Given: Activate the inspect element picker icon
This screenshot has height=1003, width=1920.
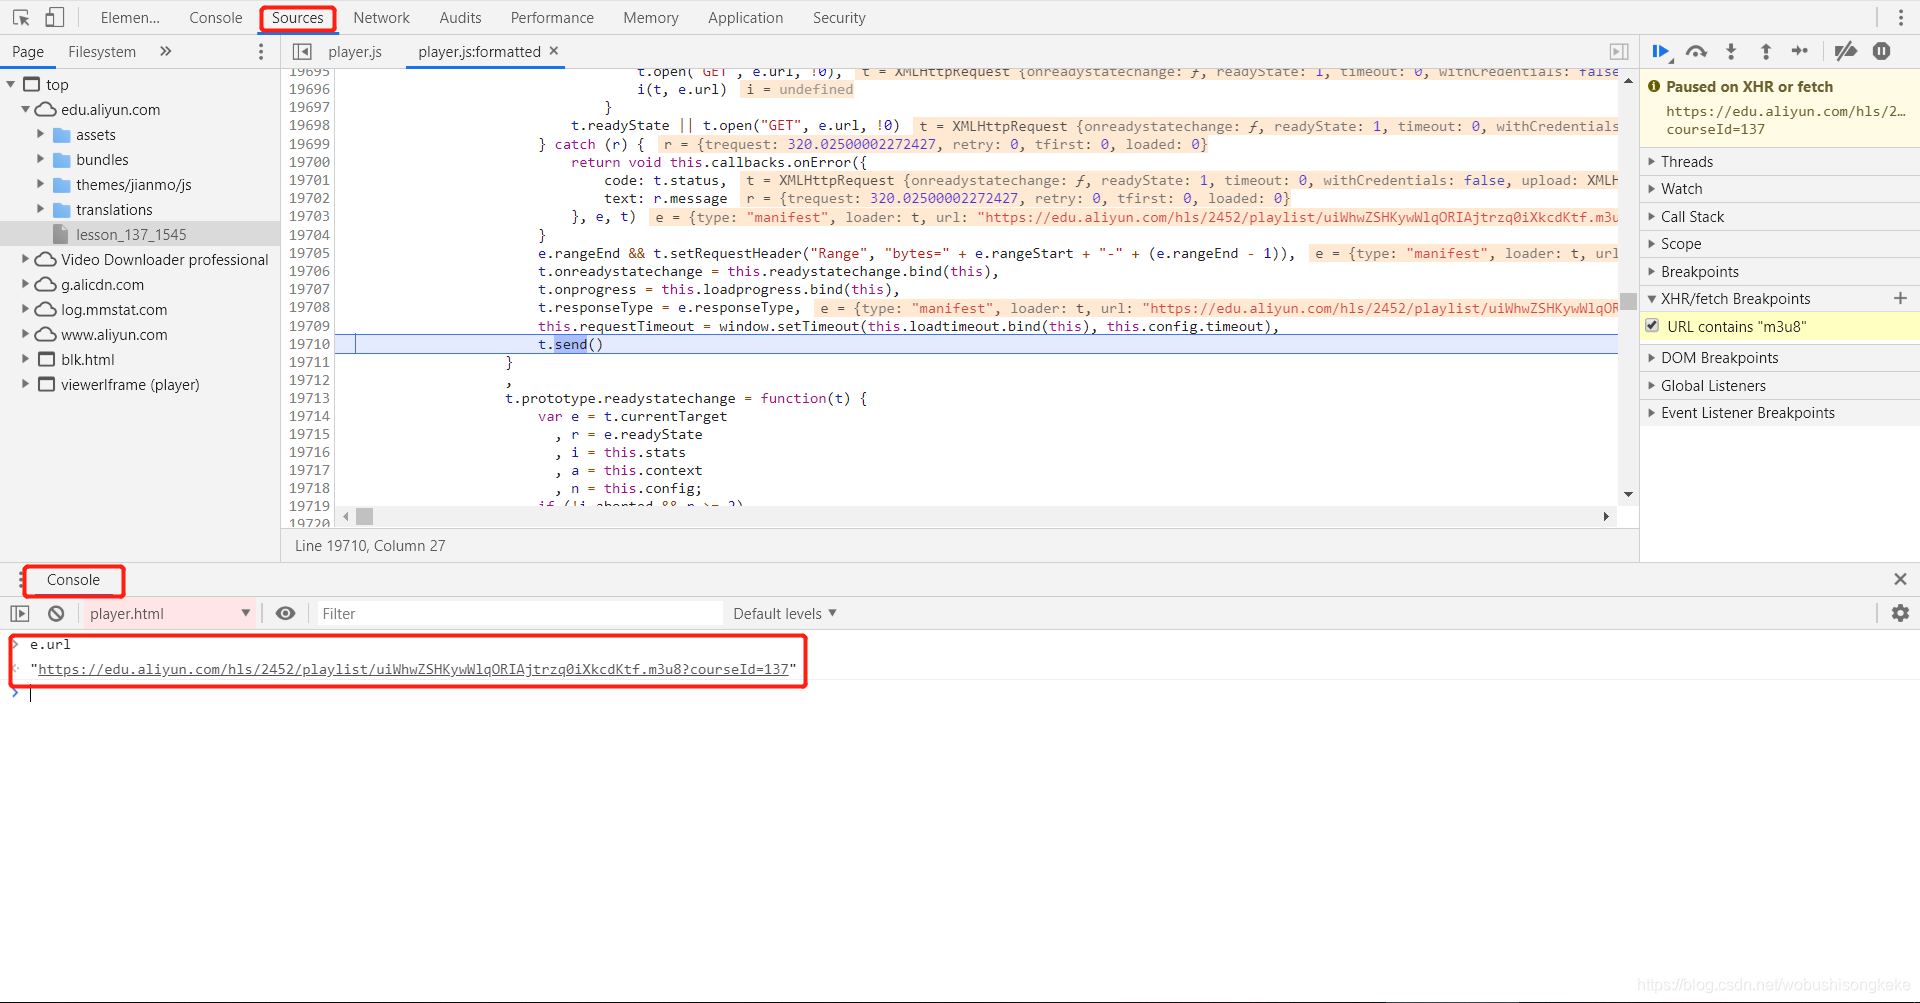Looking at the screenshot, I should point(21,18).
